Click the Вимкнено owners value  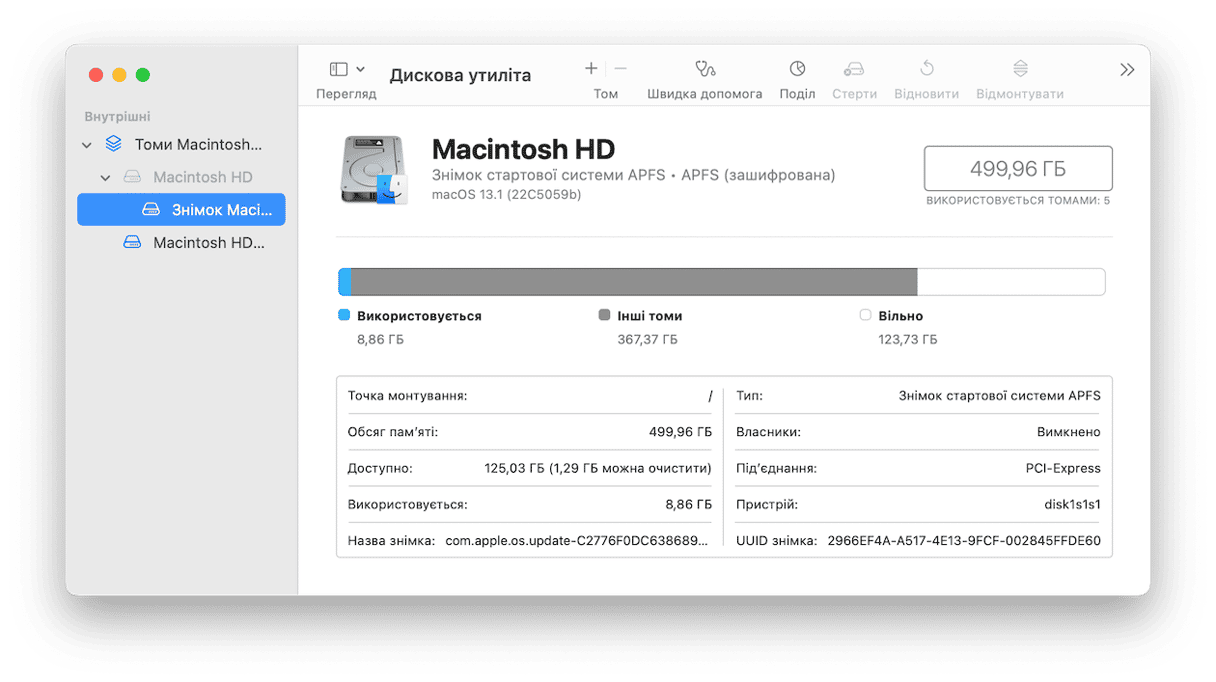point(1069,432)
